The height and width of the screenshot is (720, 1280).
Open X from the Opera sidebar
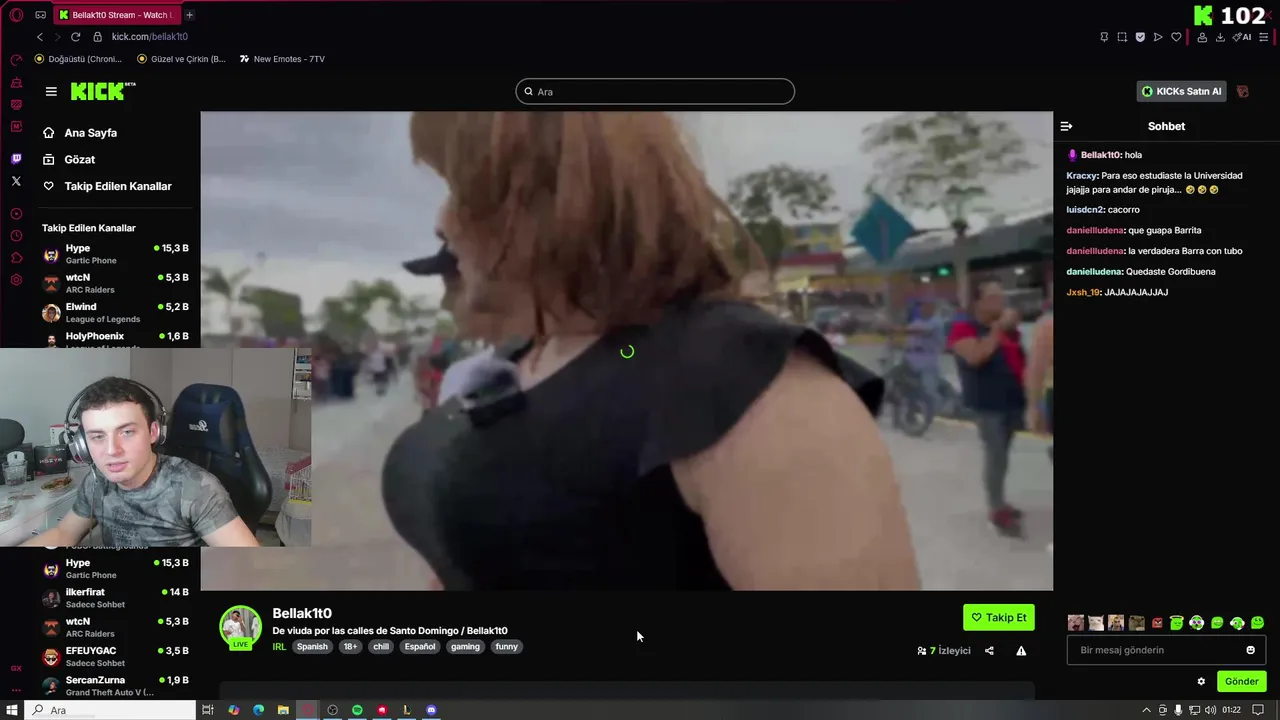(16, 181)
